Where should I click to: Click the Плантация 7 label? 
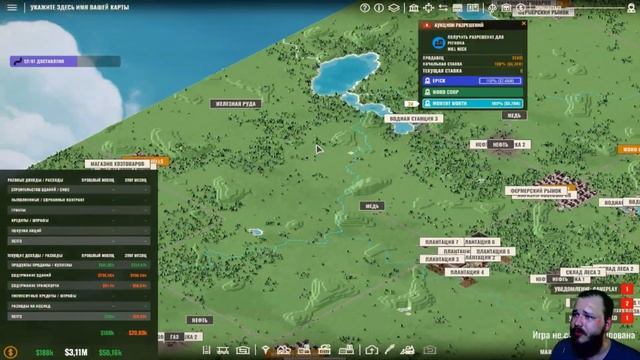pyautogui.click(x=441, y=242)
